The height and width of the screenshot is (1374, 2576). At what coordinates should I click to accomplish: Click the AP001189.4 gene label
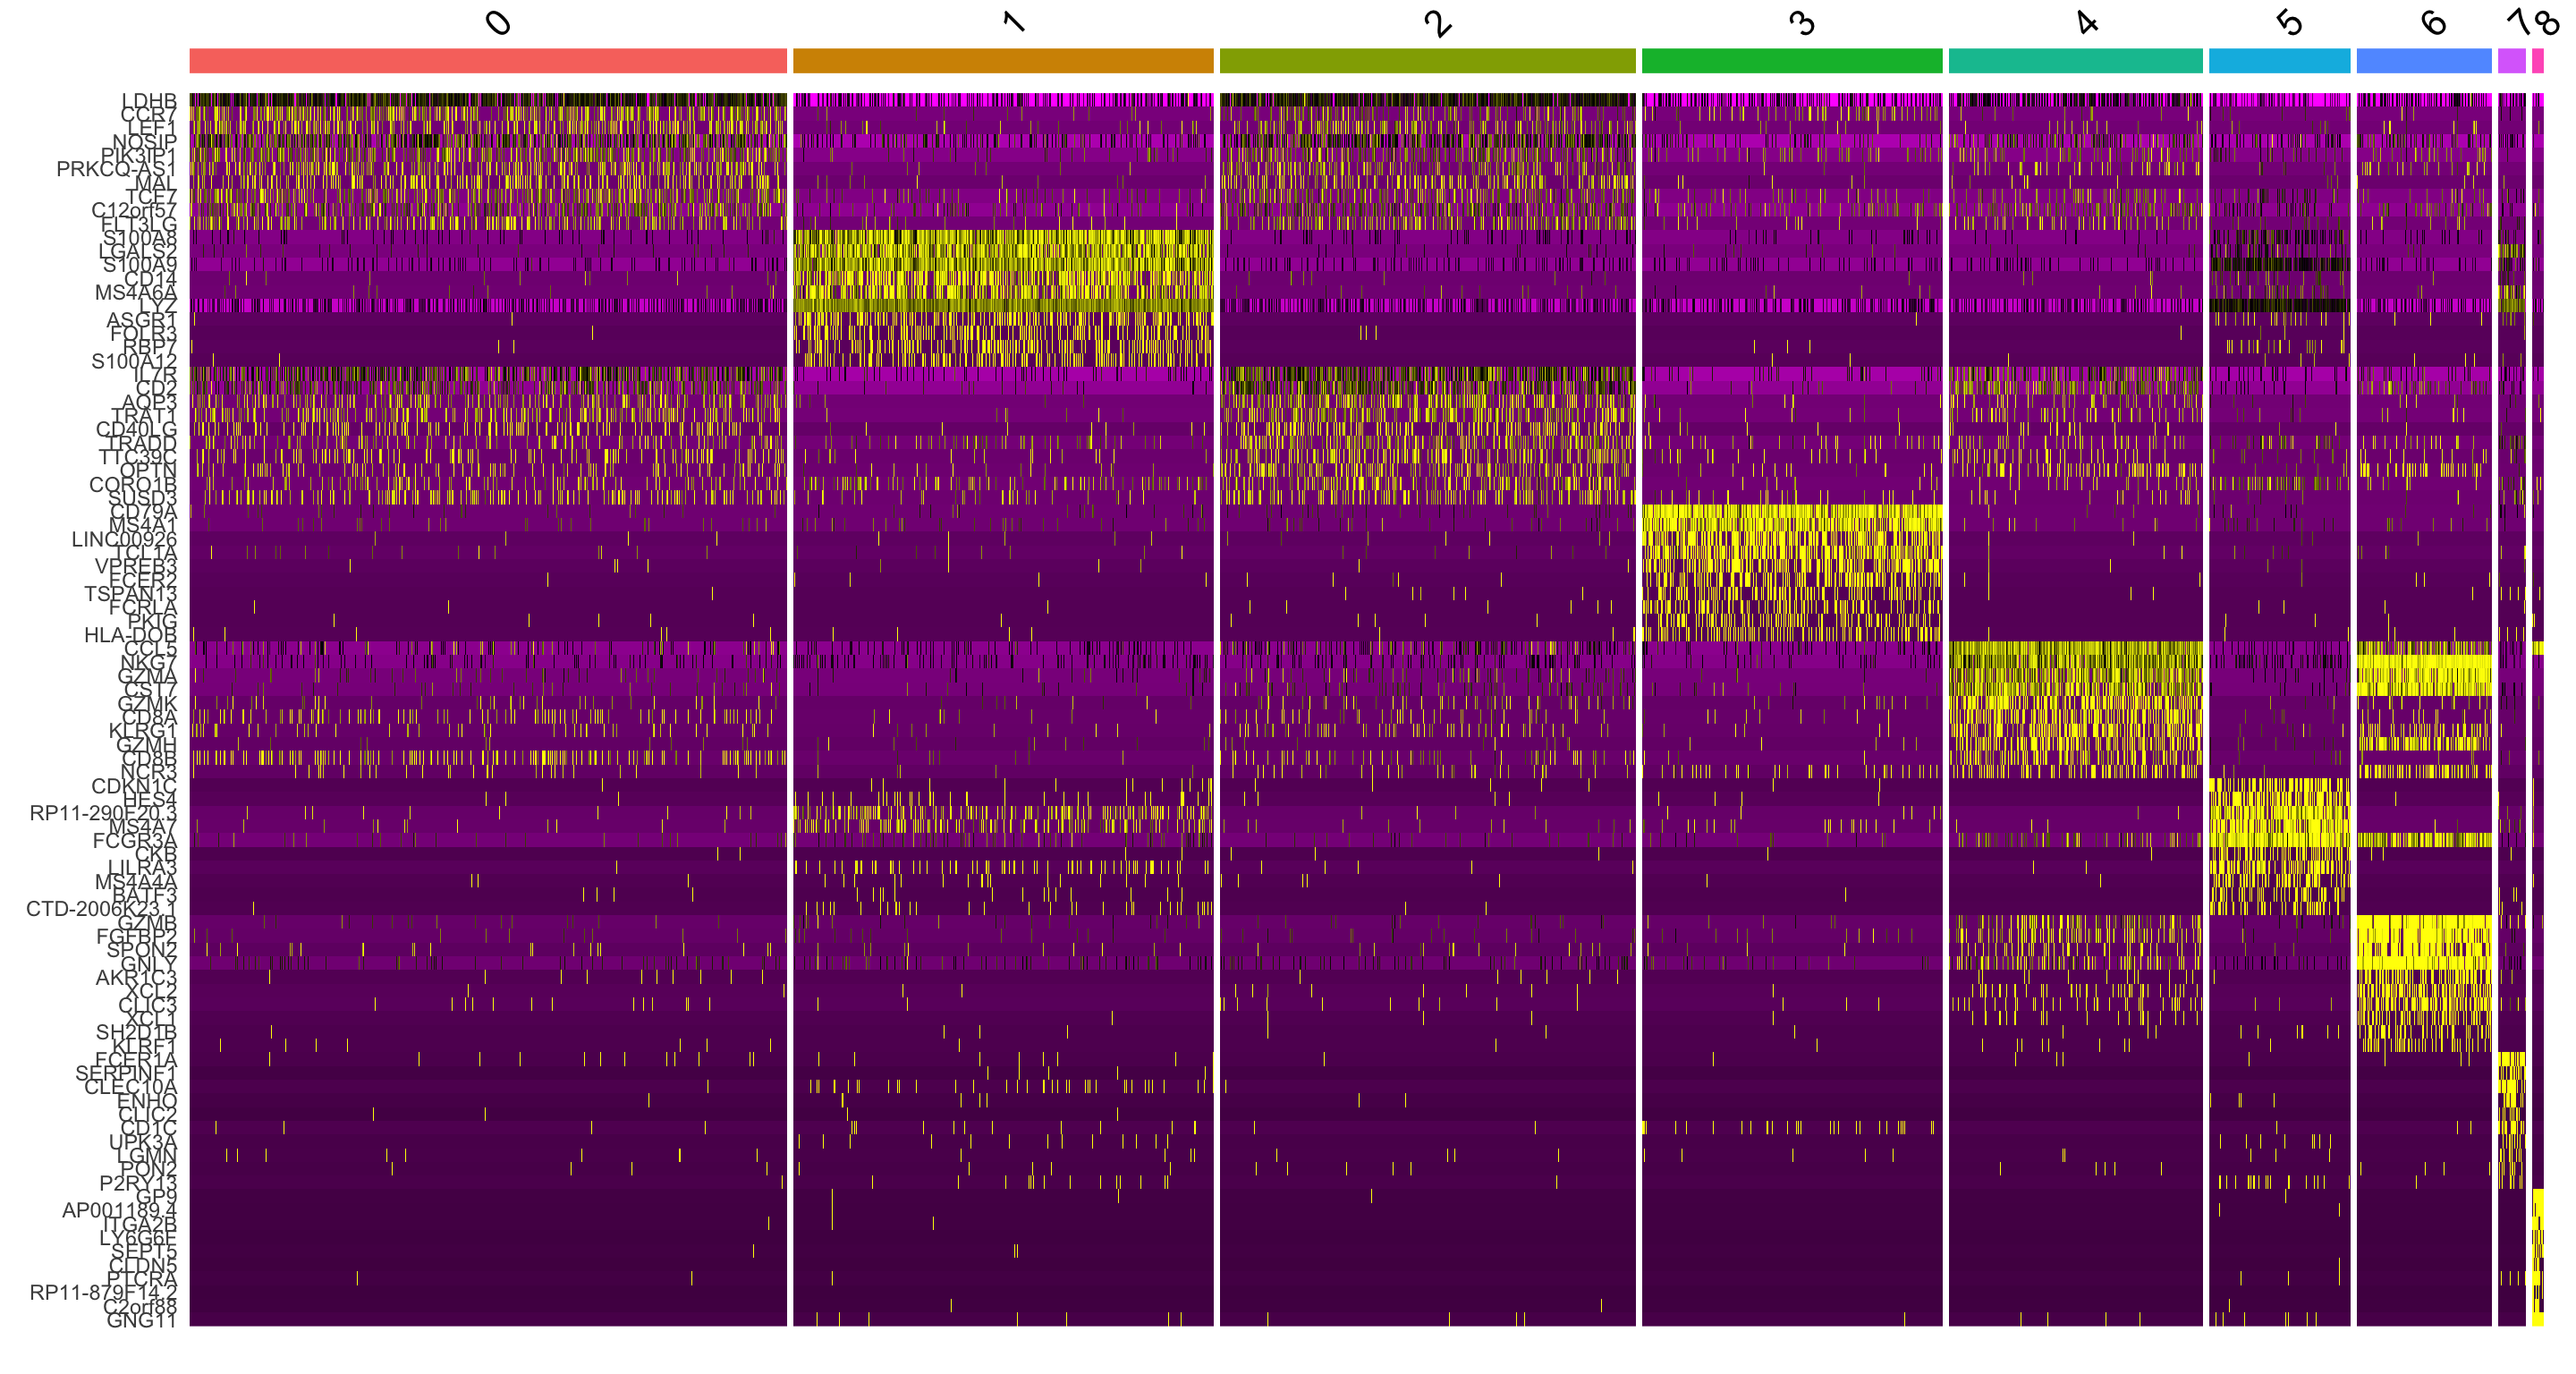point(118,1210)
